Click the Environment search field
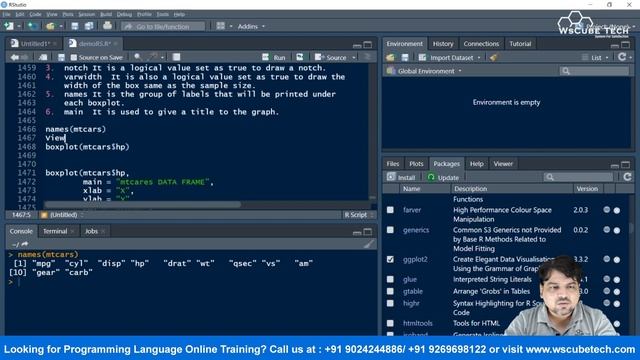Viewport: 640px width, 360px height. pos(594,71)
